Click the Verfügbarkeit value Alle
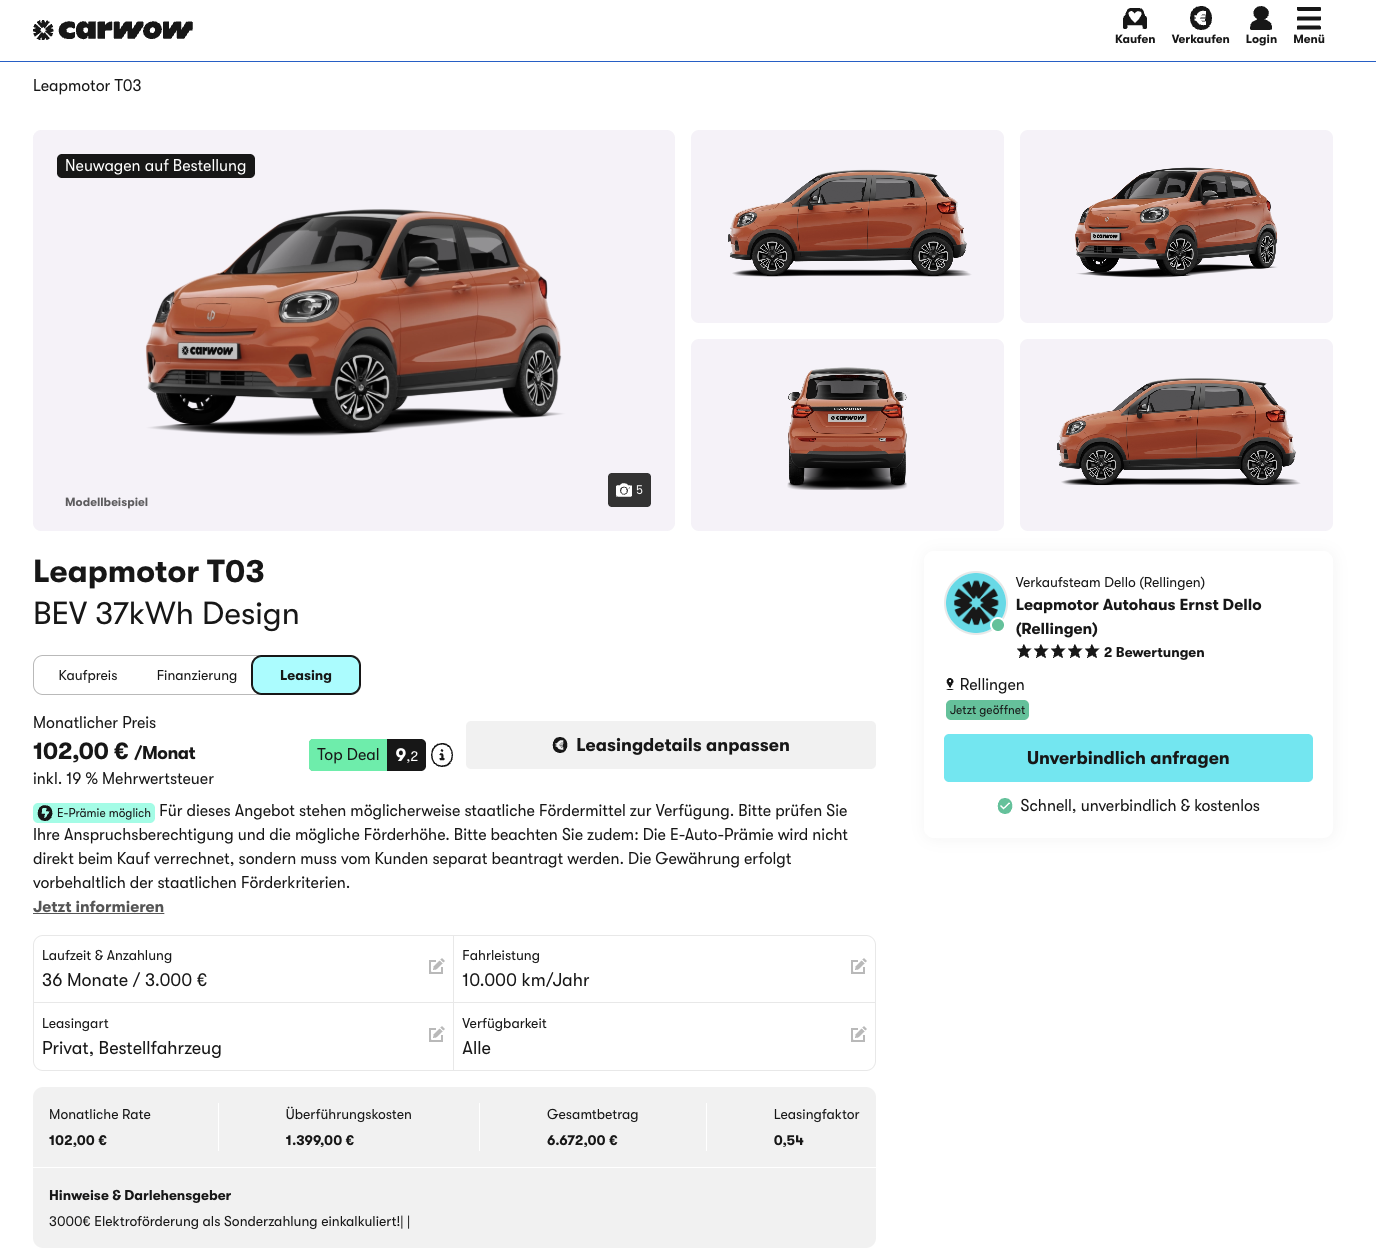This screenshot has width=1376, height=1260. [x=476, y=1048]
